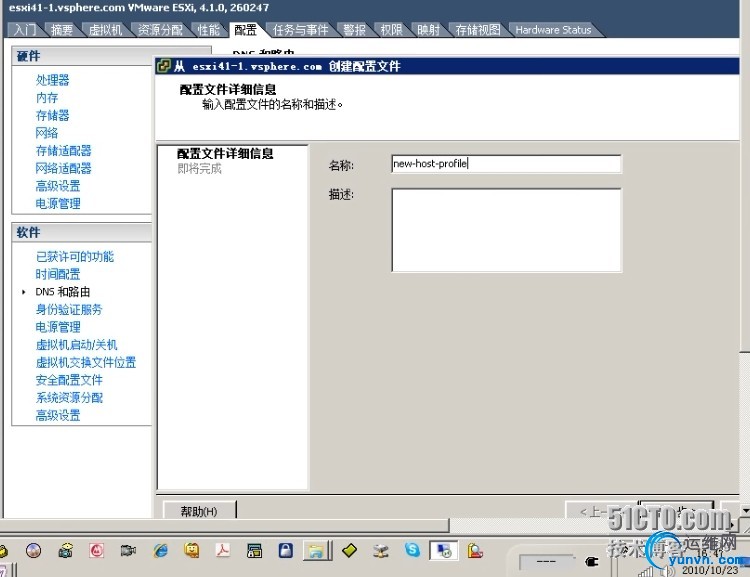Switch to the 入门 tab
The width and height of the screenshot is (750, 577).
(x=25, y=30)
